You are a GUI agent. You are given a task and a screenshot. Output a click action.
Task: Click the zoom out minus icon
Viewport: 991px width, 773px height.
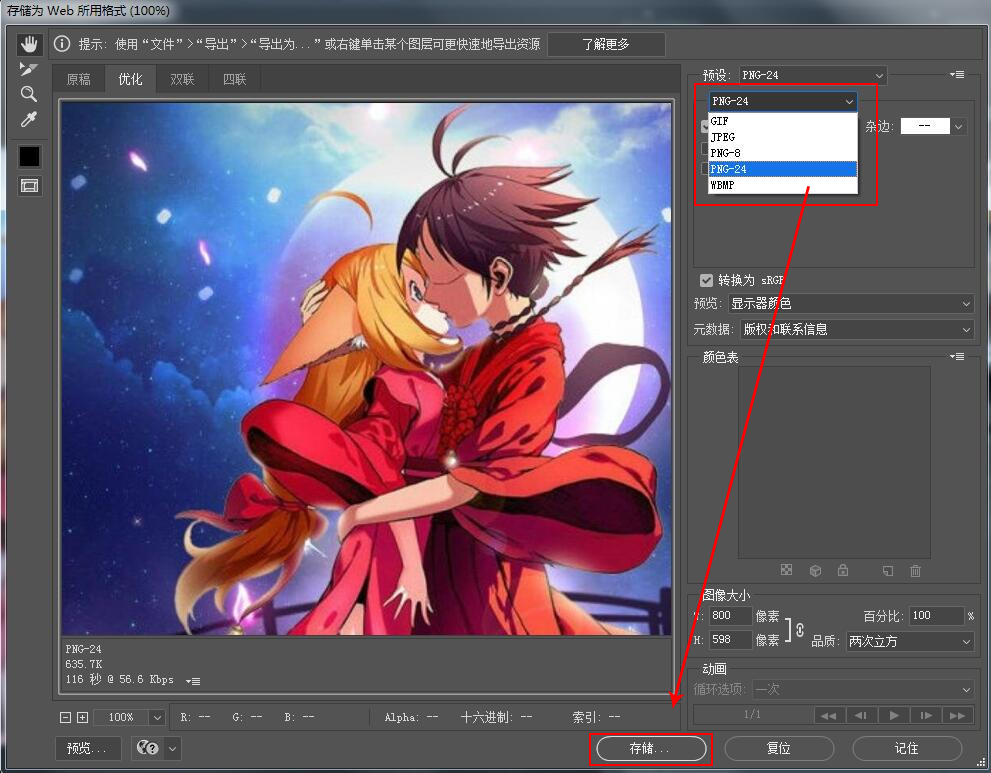coord(65,717)
